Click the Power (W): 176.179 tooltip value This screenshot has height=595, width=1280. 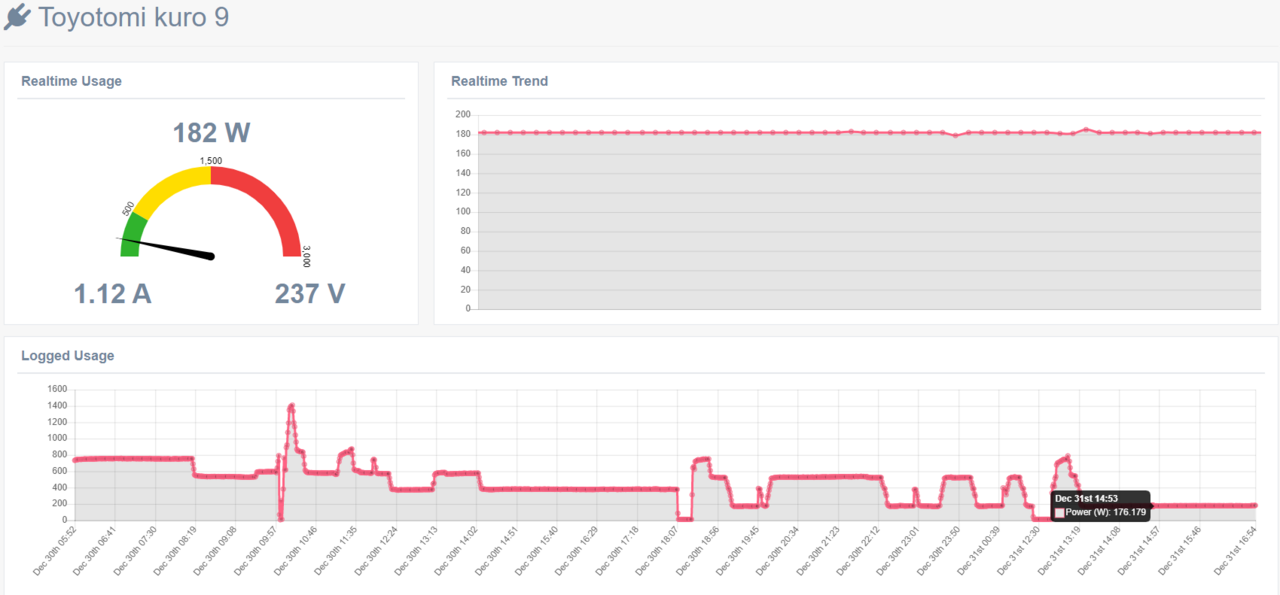coord(1107,512)
